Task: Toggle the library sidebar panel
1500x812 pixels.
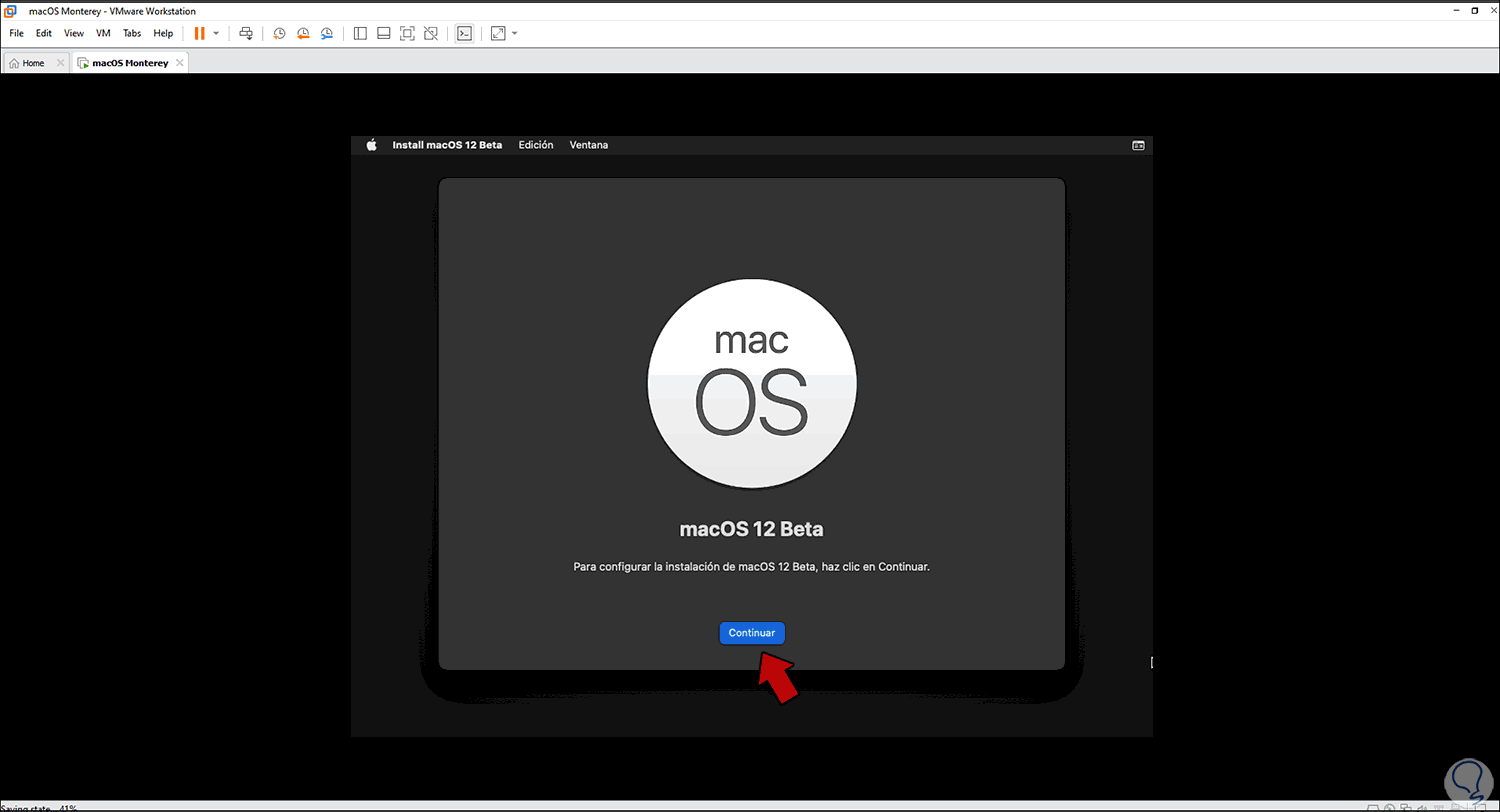Action: pyautogui.click(x=360, y=33)
